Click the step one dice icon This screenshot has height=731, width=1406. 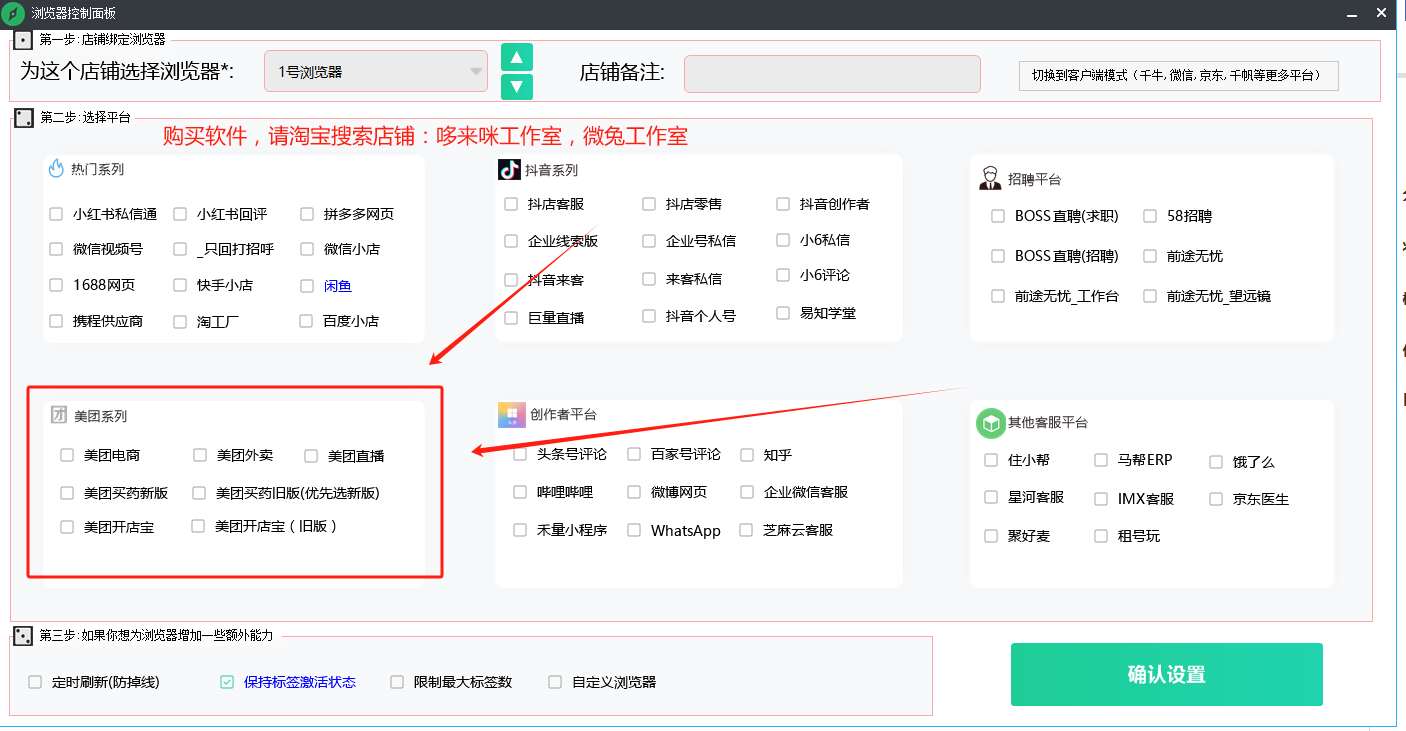click(x=23, y=40)
